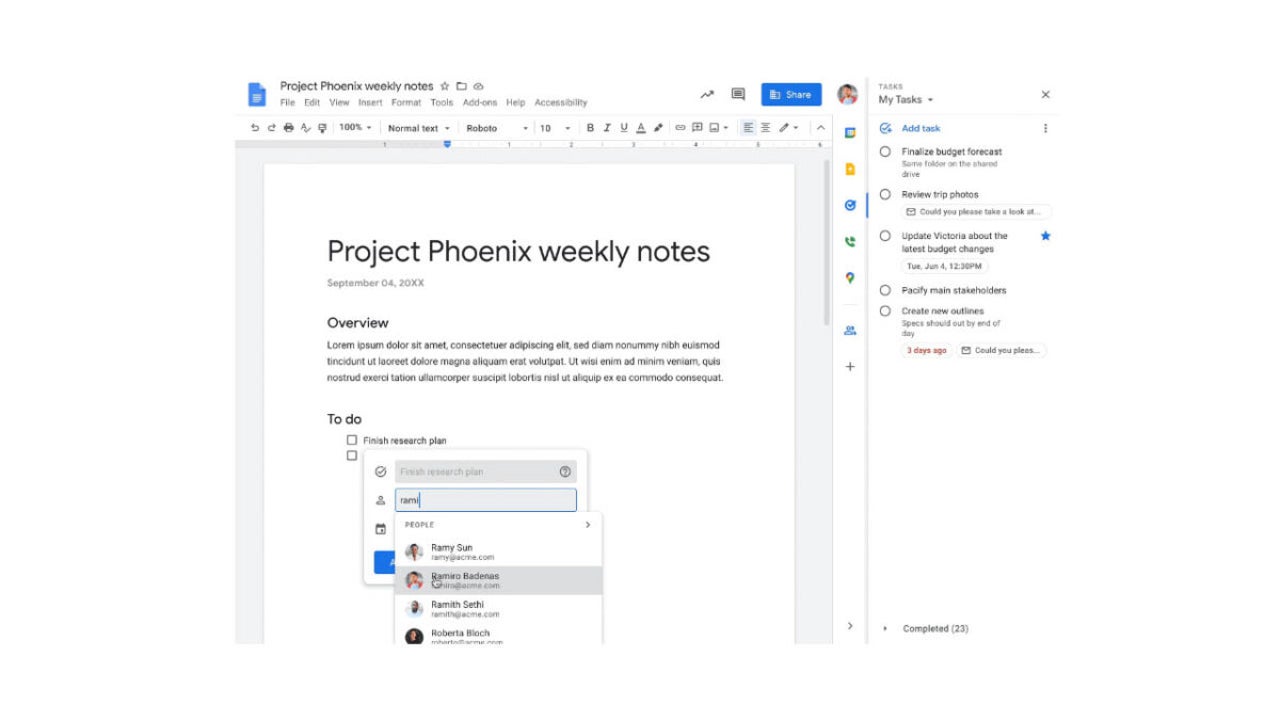
Task: Open the Normal text style dropdown
Action: 418,128
